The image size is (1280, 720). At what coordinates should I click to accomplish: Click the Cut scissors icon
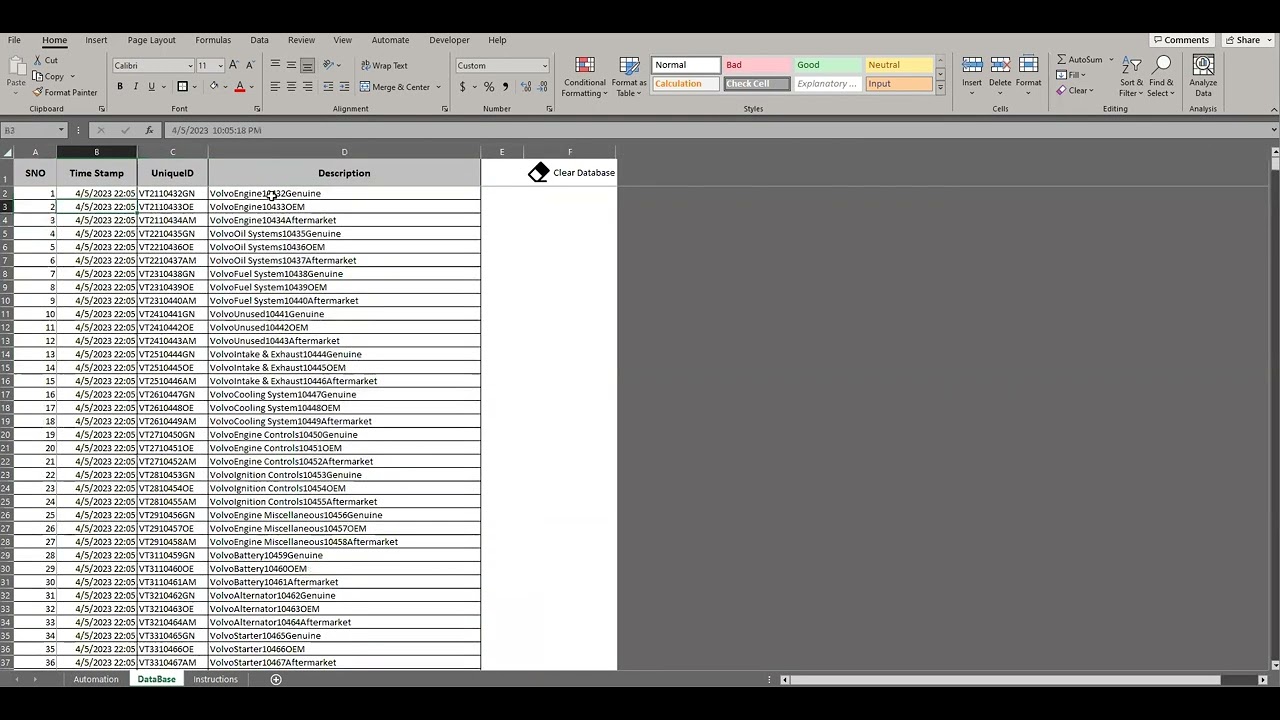click(37, 60)
